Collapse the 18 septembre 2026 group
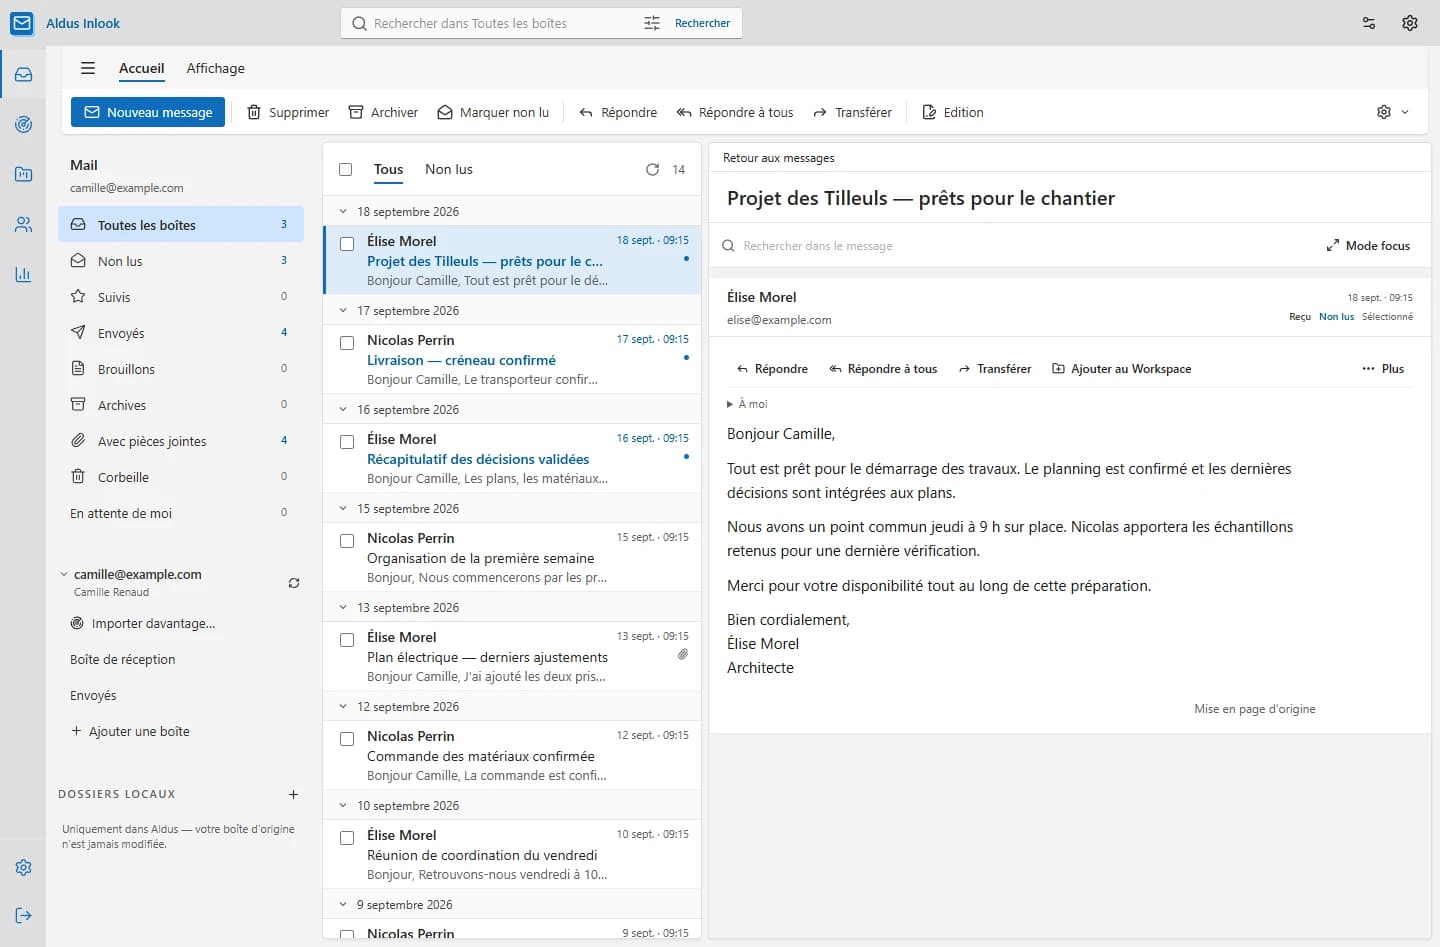 coord(343,212)
